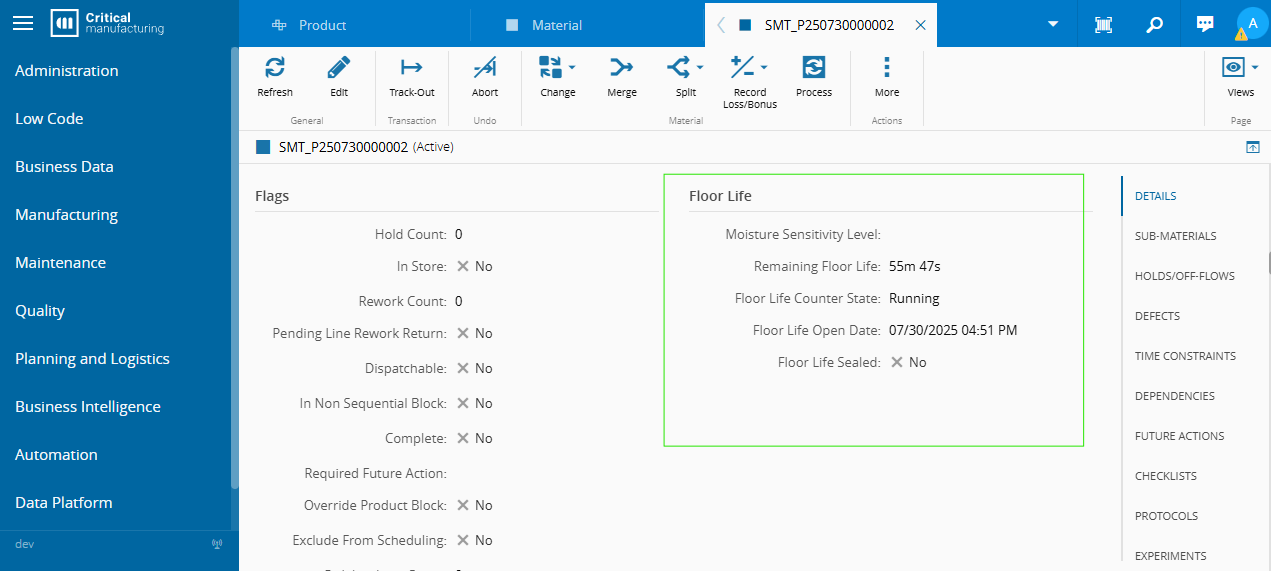The image size is (1271, 571).
Task: Go to the Sub-Materials section
Action: point(1175,236)
